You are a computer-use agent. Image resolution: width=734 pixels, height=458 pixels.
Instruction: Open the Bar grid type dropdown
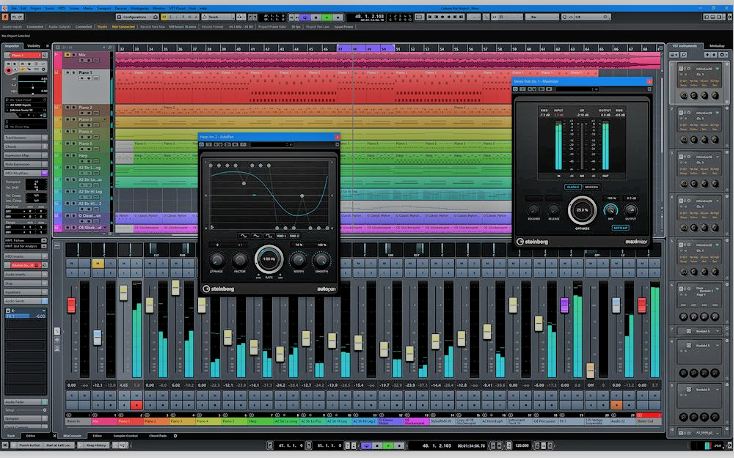point(542,17)
